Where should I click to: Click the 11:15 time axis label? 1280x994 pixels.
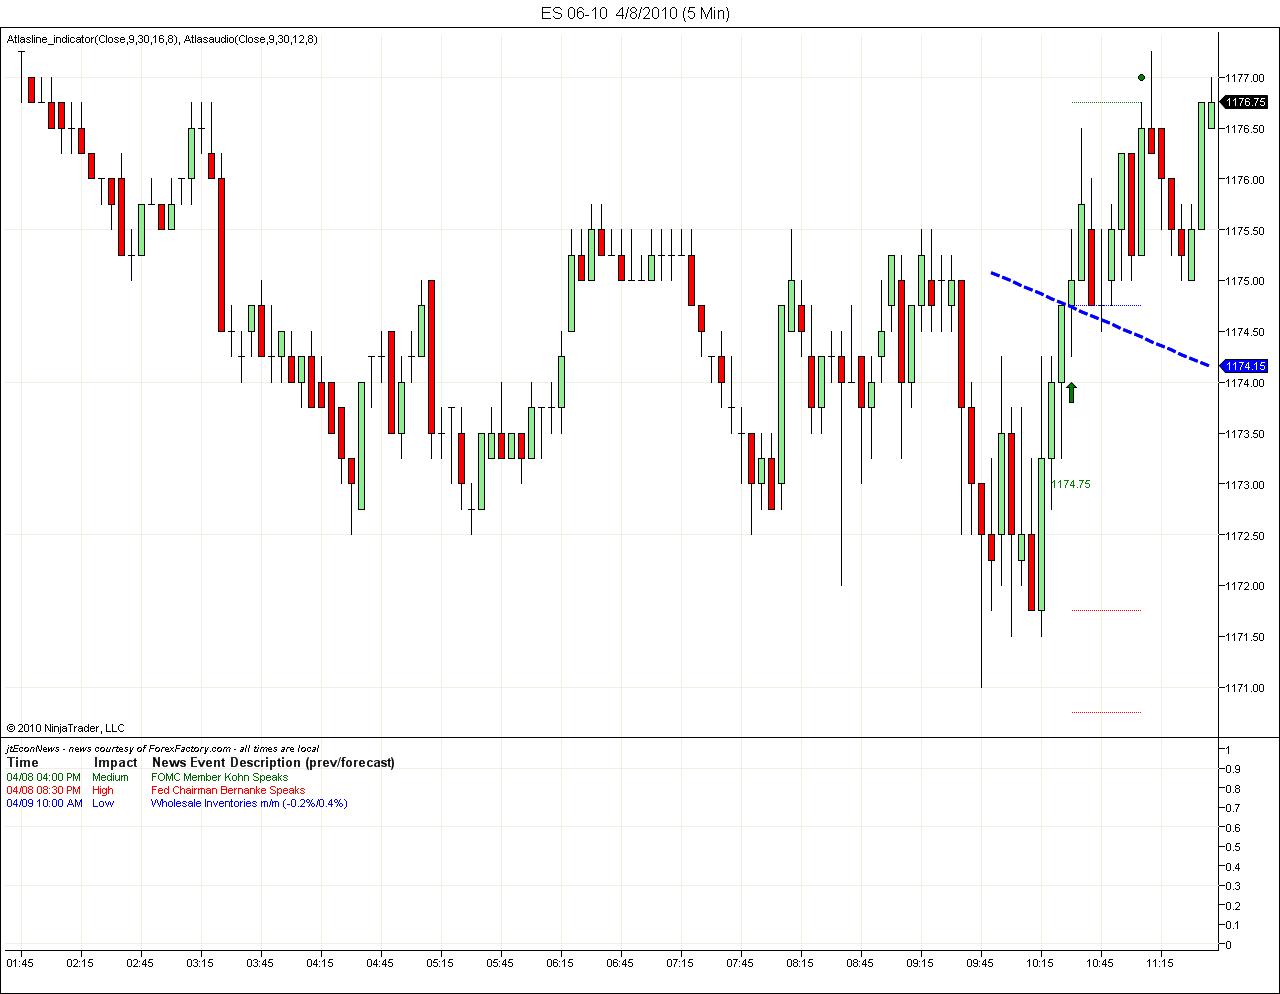[1160, 963]
